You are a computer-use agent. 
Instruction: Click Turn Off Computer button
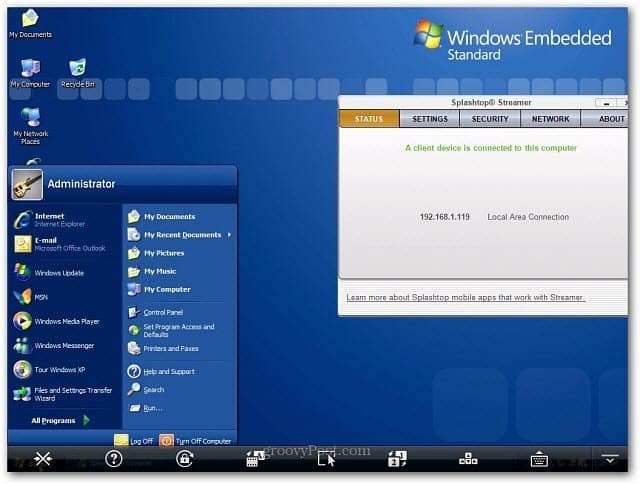(195, 441)
